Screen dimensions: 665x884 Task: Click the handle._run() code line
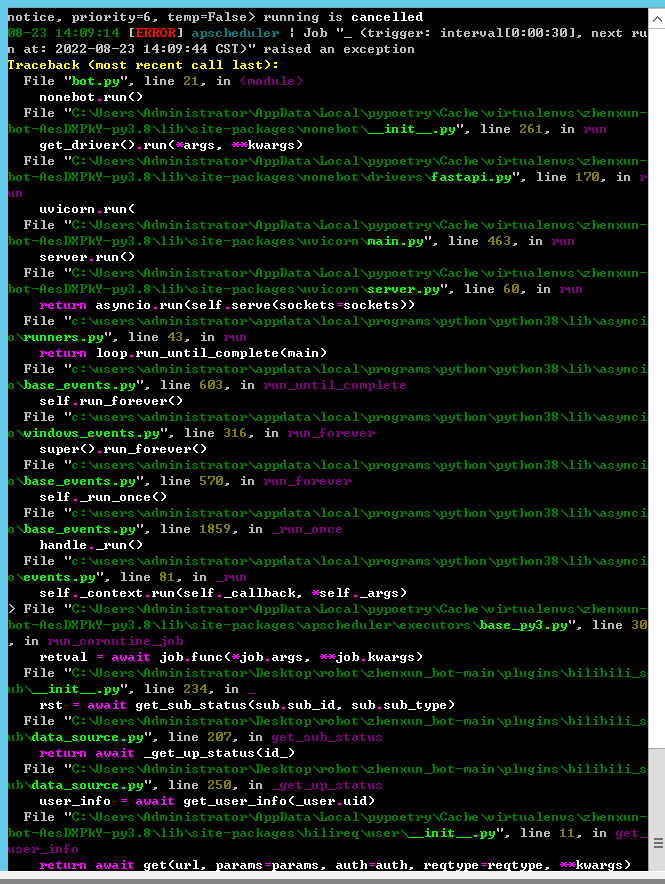pyautogui.click(x=91, y=545)
